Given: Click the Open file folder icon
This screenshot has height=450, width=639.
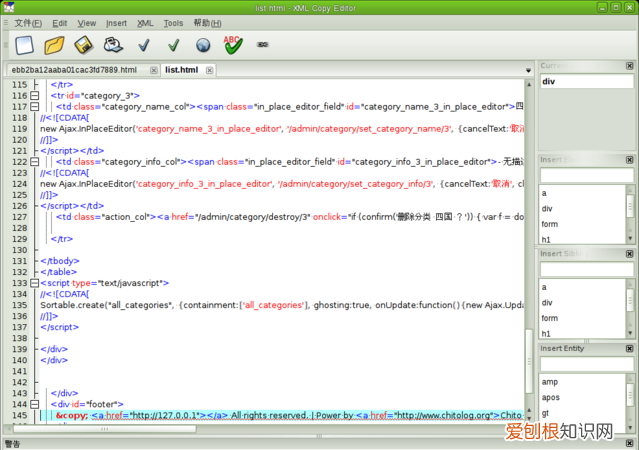Looking at the screenshot, I should coord(54,45).
